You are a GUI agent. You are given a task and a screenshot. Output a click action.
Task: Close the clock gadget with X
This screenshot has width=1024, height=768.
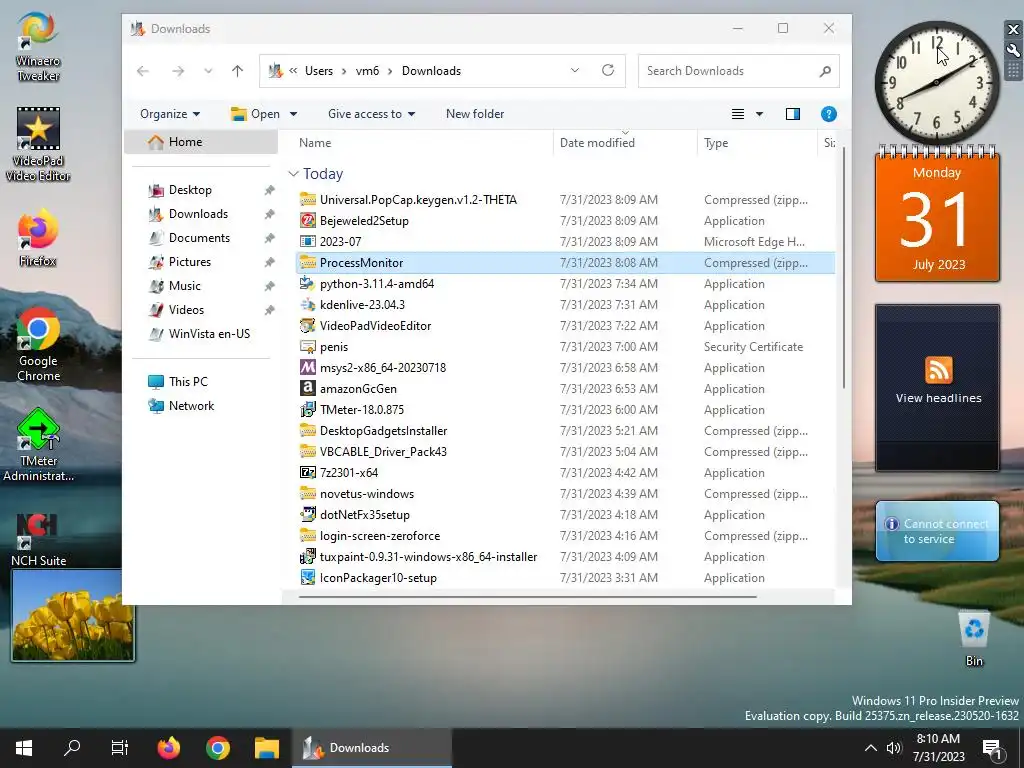1013,29
